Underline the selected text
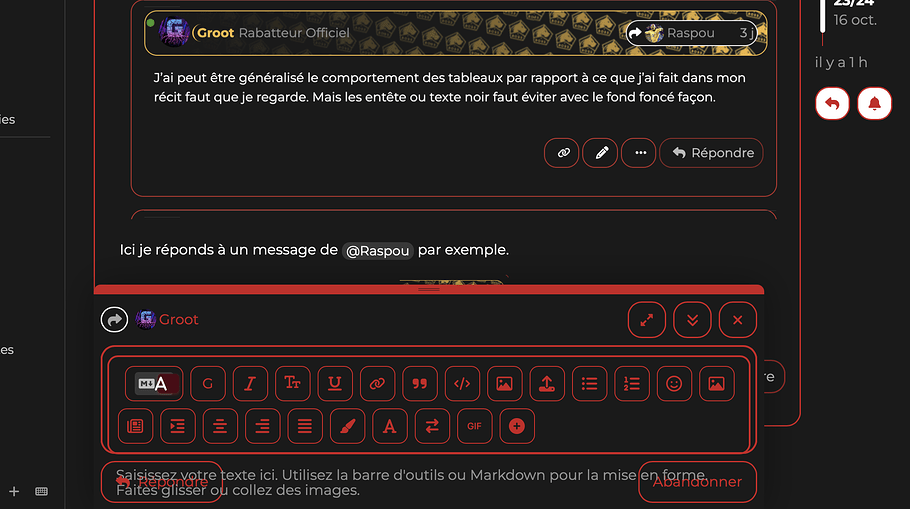 (x=335, y=384)
